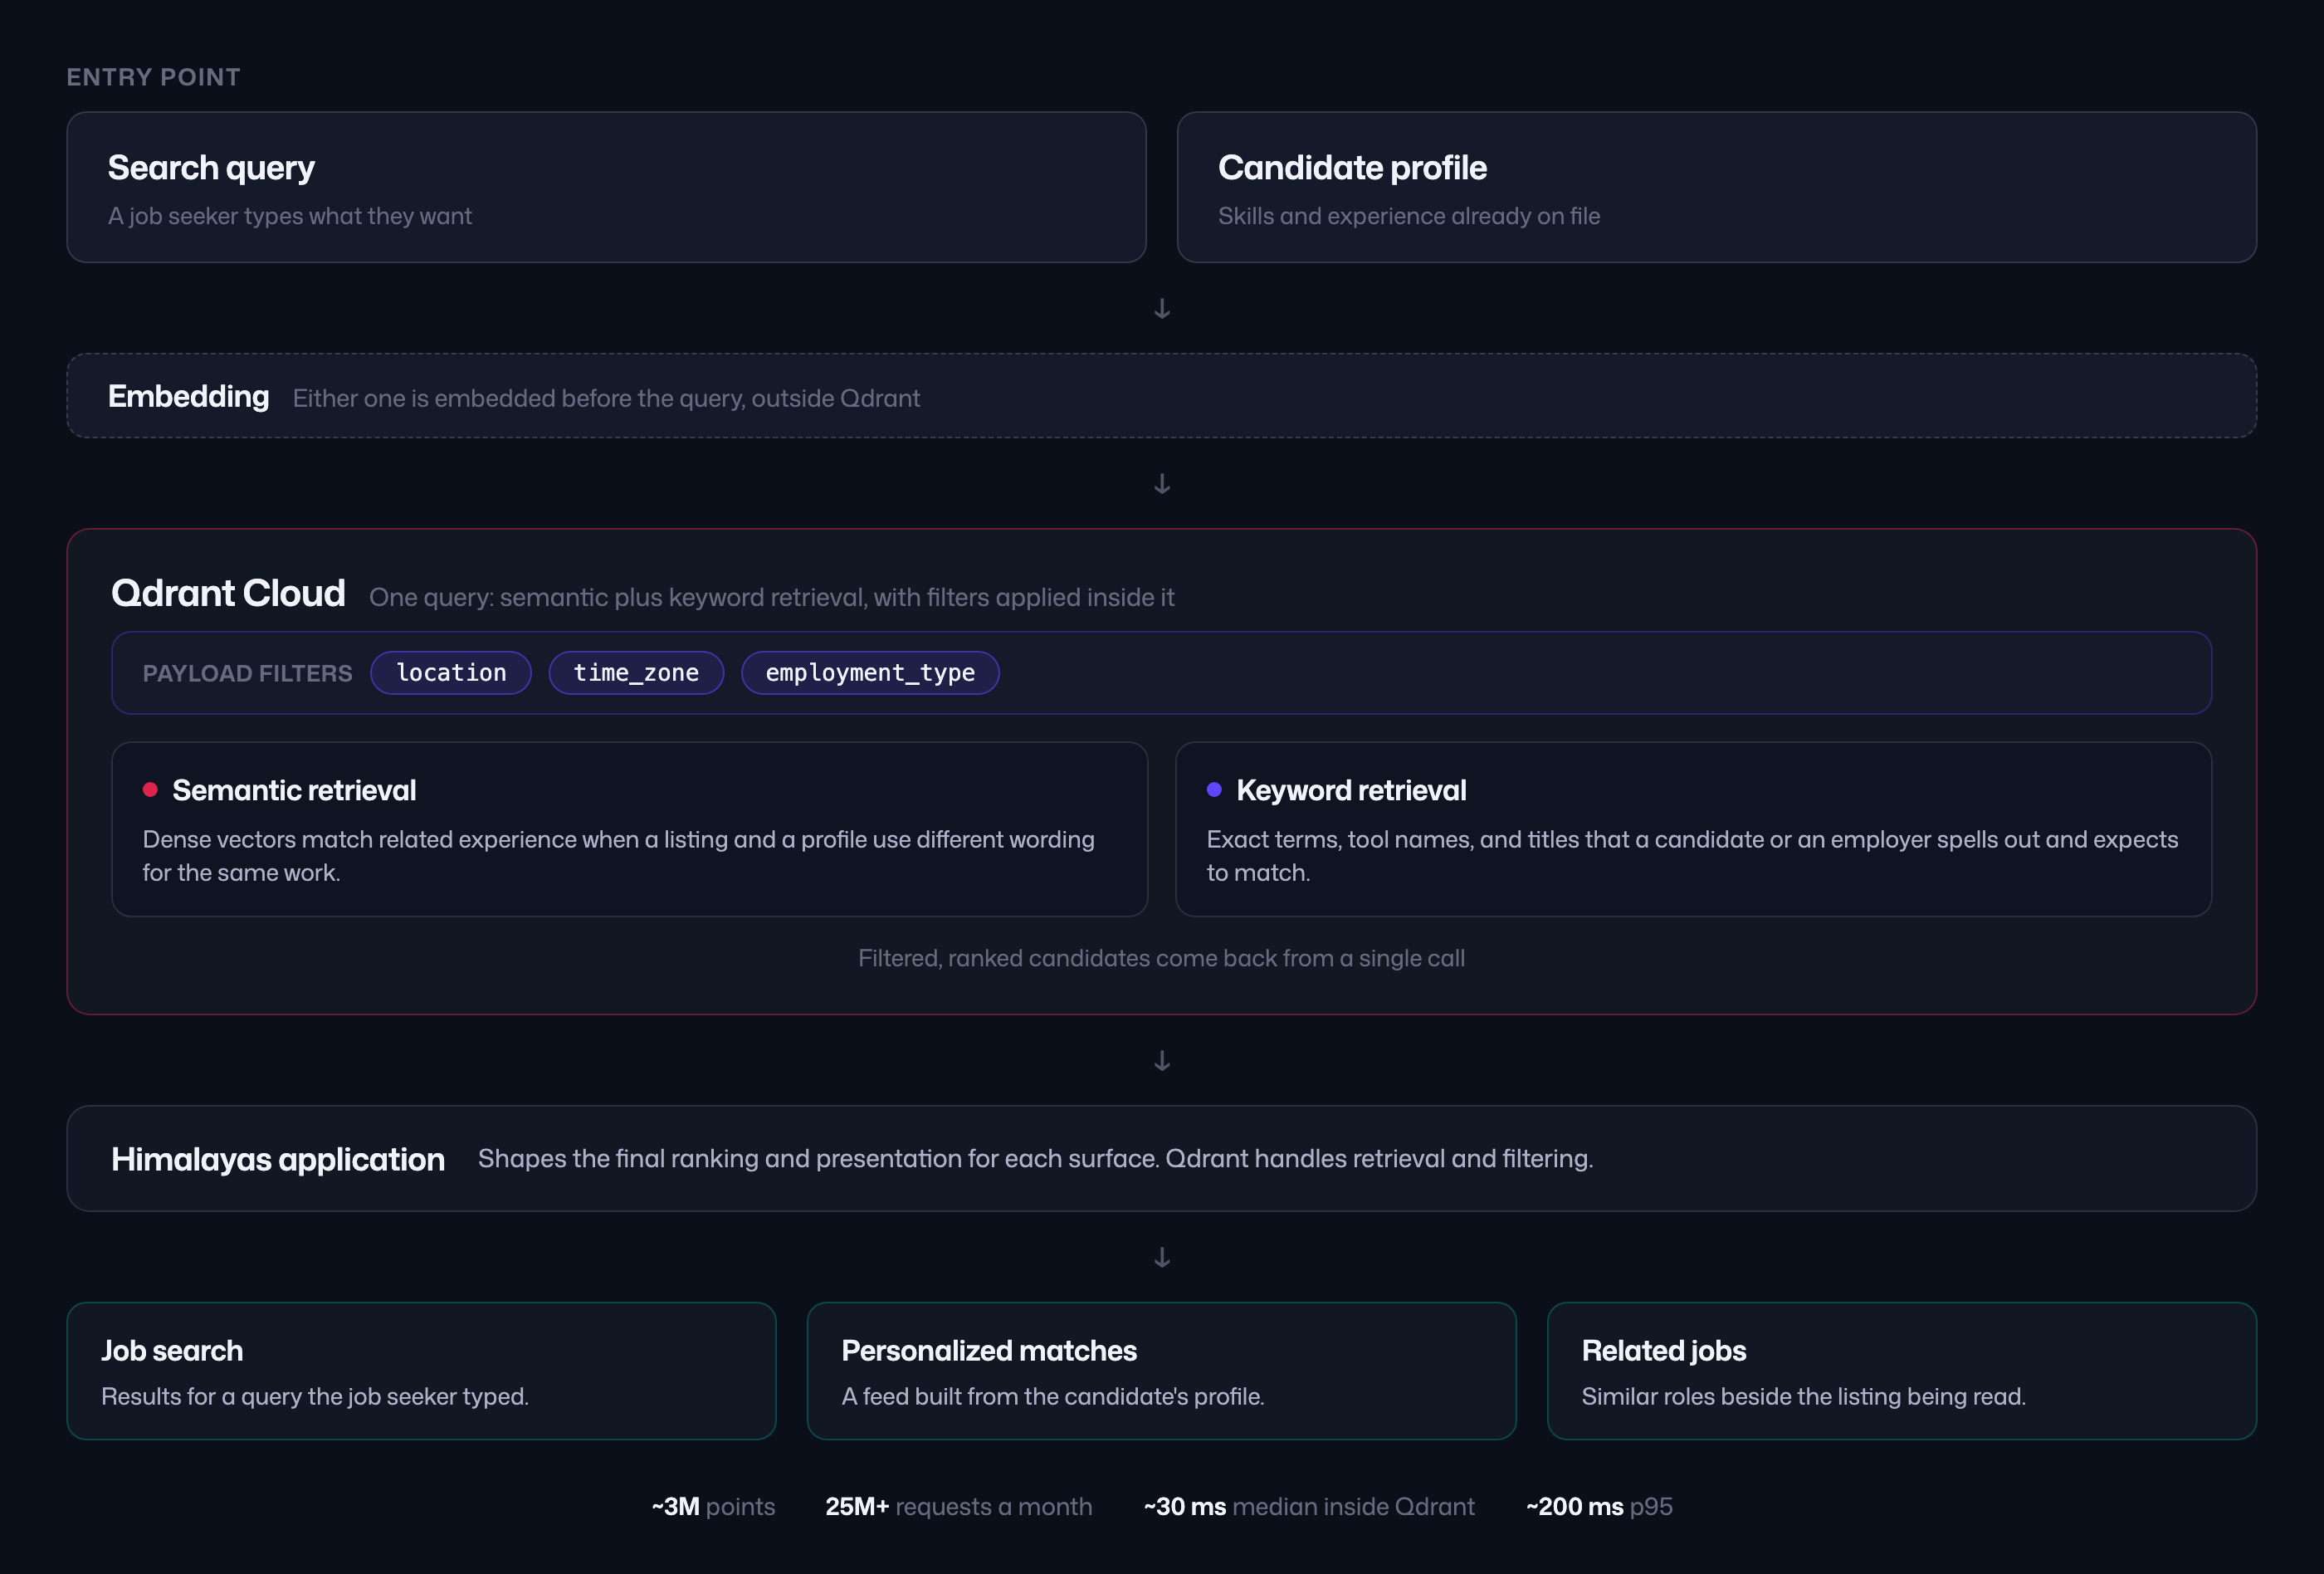Click 'Similar roles beside the listing' text

[x=1803, y=1396]
